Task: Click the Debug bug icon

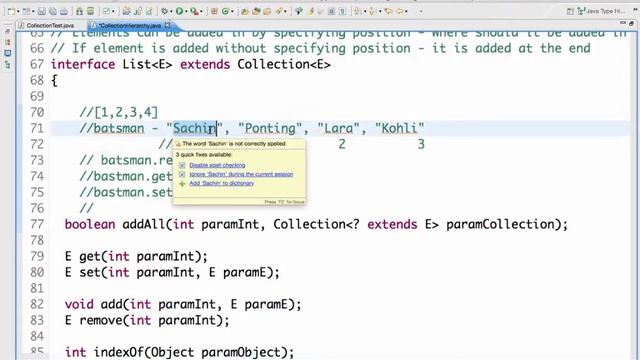Action: pos(164,11)
